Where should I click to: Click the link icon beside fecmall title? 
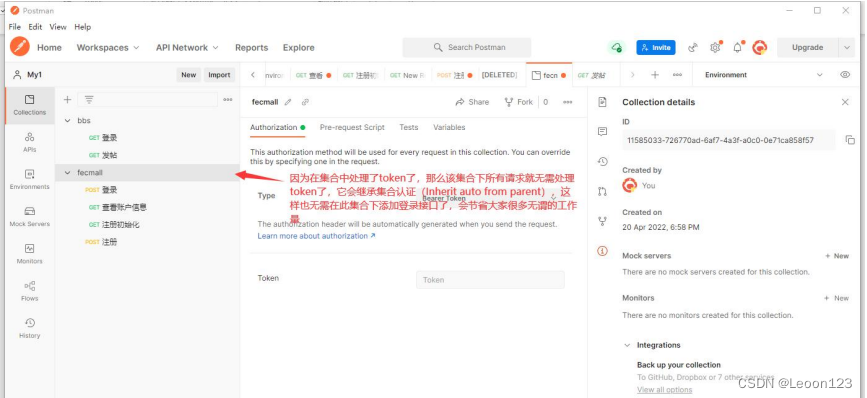click(x=305, y=102)
